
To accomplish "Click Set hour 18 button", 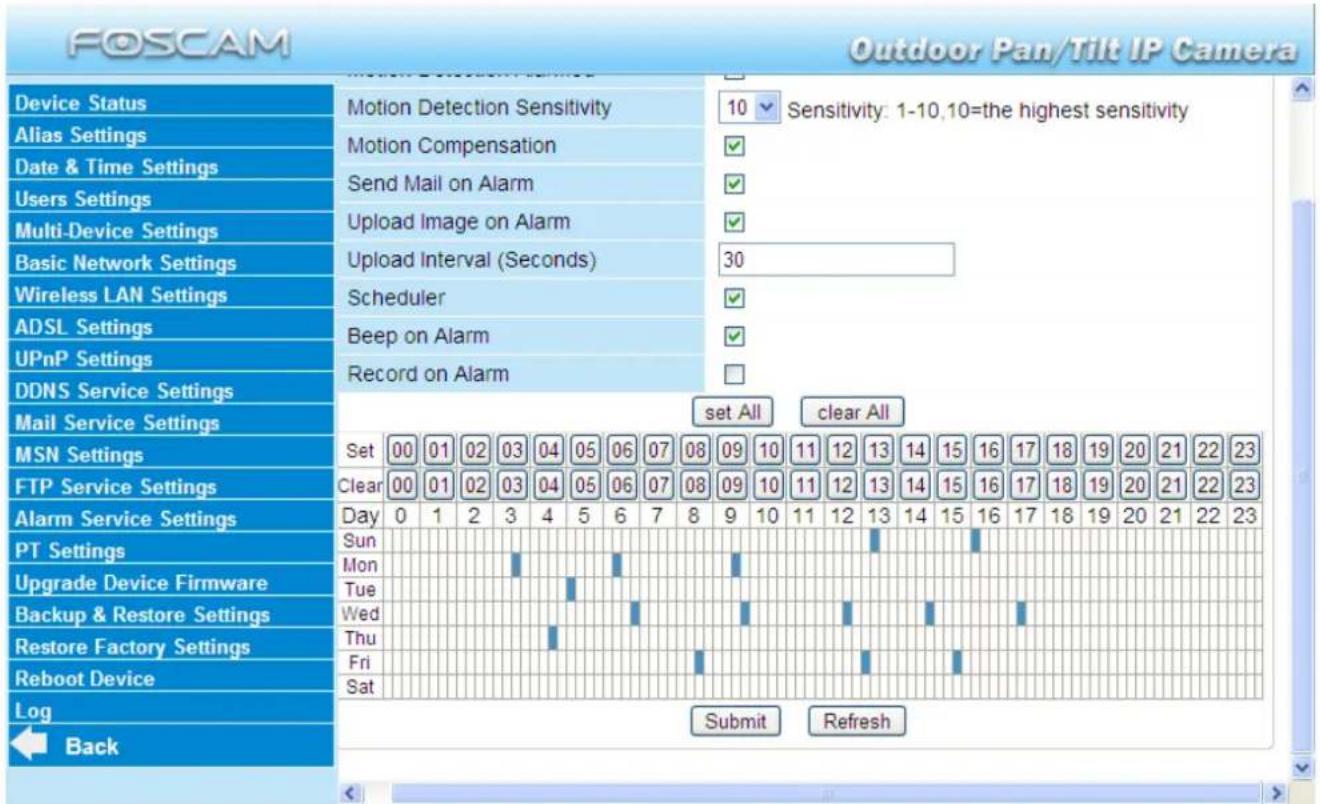I will click(1060, 449).
